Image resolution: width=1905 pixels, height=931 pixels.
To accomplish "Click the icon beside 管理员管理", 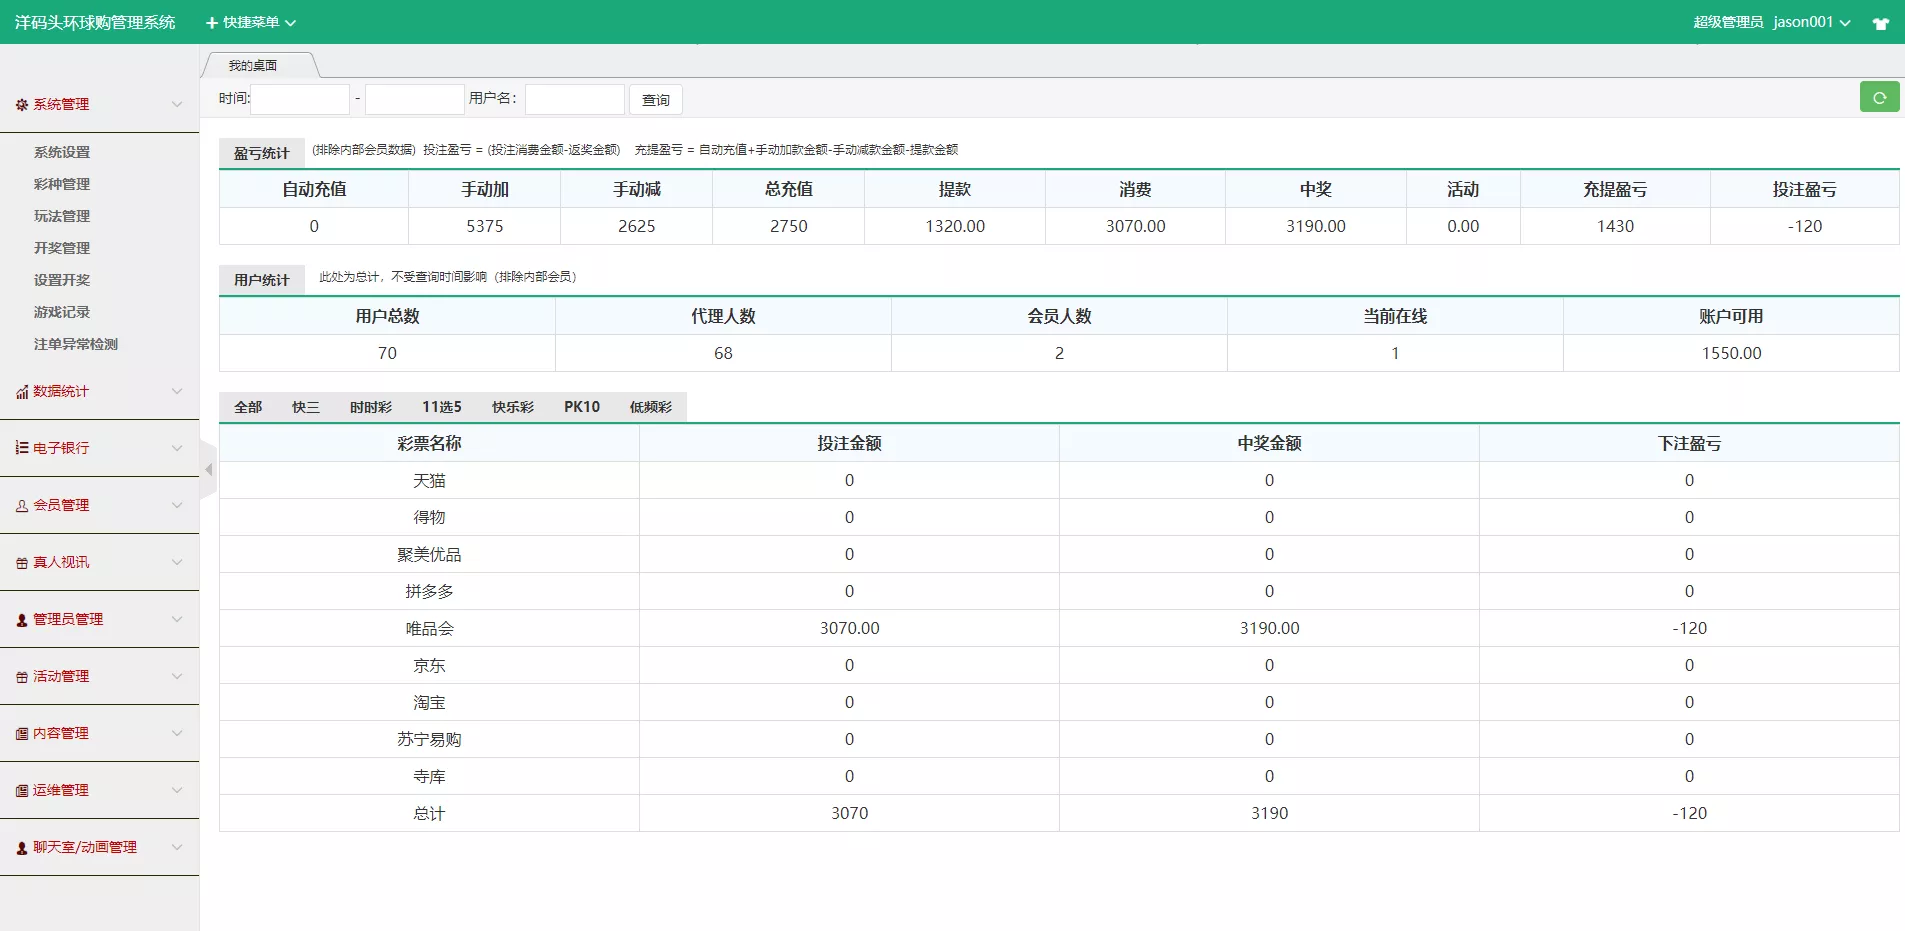I will 22,620.
